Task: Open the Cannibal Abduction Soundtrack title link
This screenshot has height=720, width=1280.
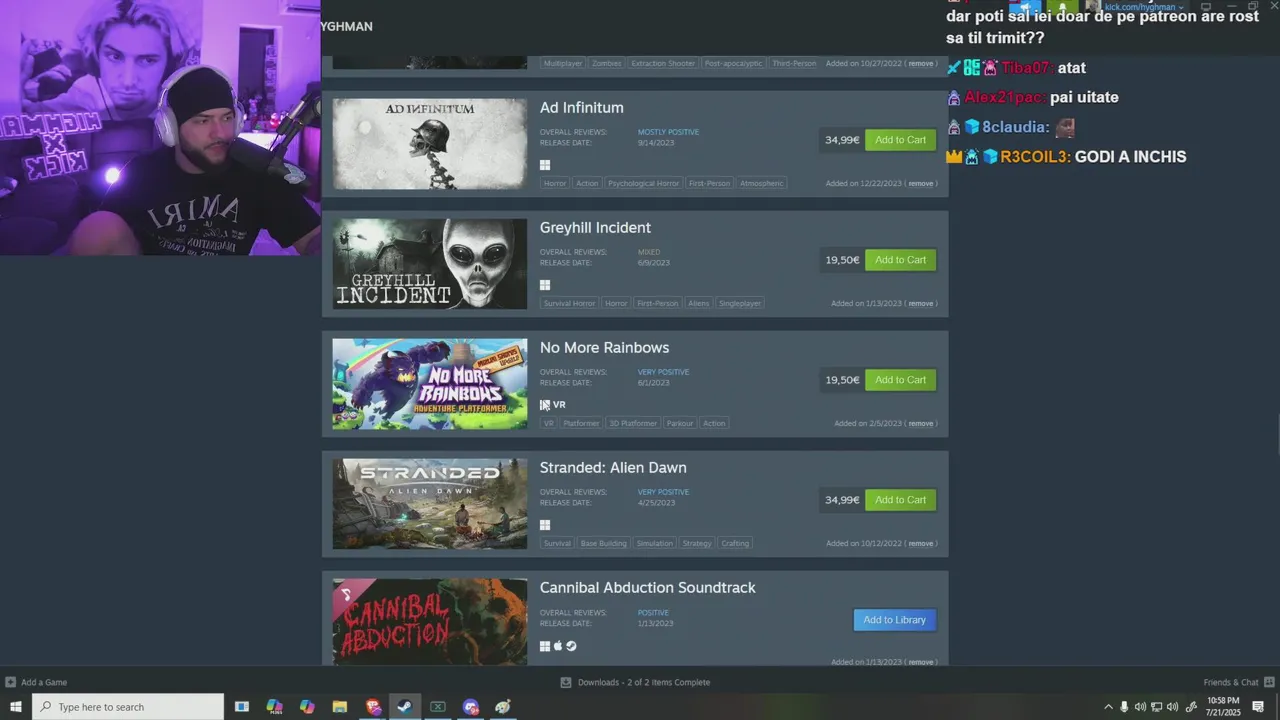Action: [x=647, y=588]
